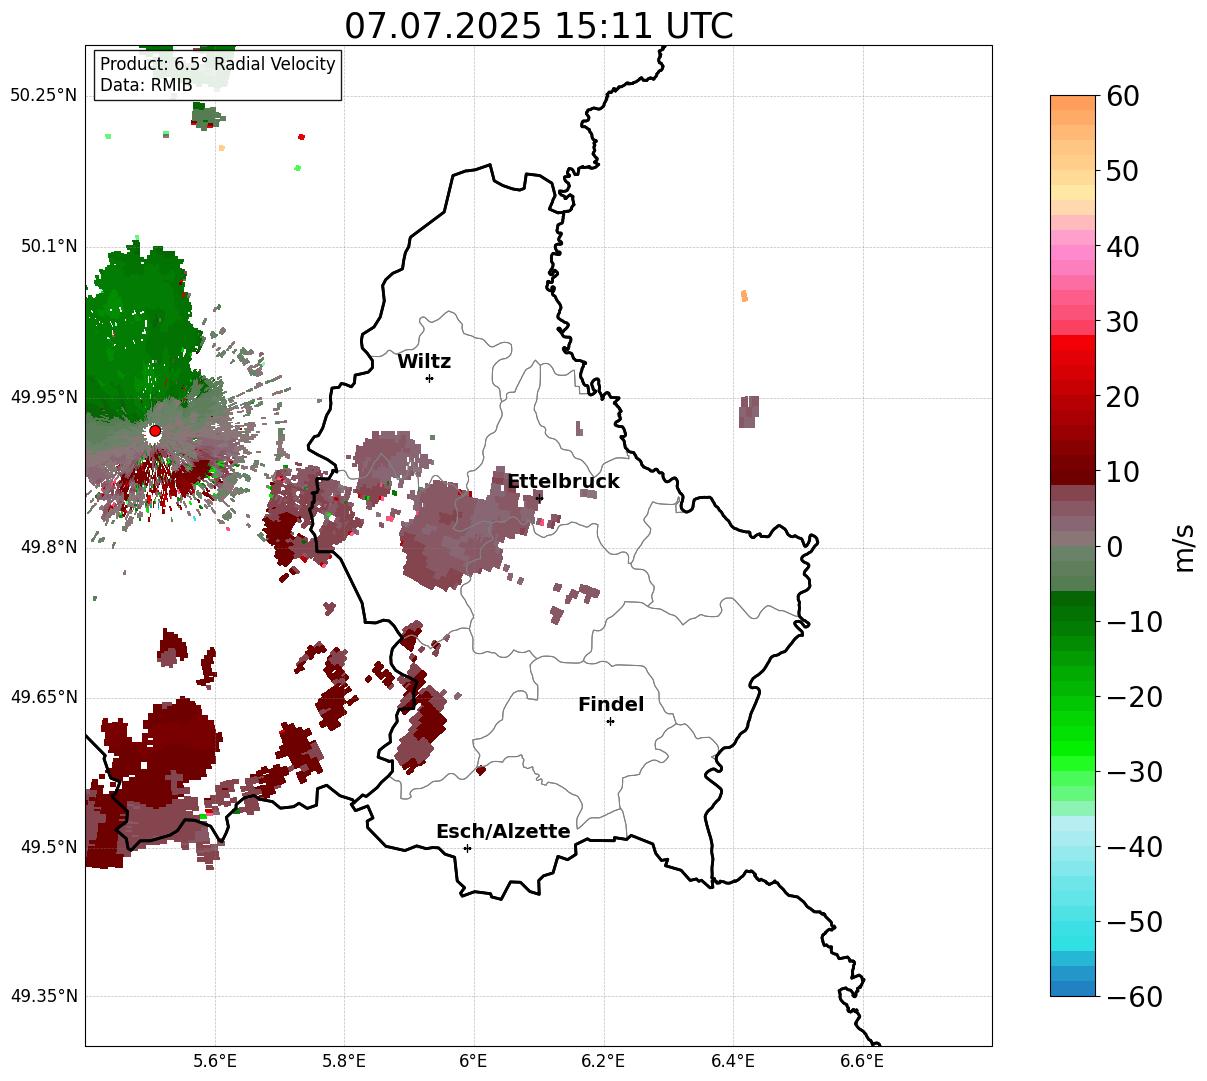This screenshot has height=1081, width=1207.
Task: Click the 6.6°E longitude label
Action: coord(863,1061)
